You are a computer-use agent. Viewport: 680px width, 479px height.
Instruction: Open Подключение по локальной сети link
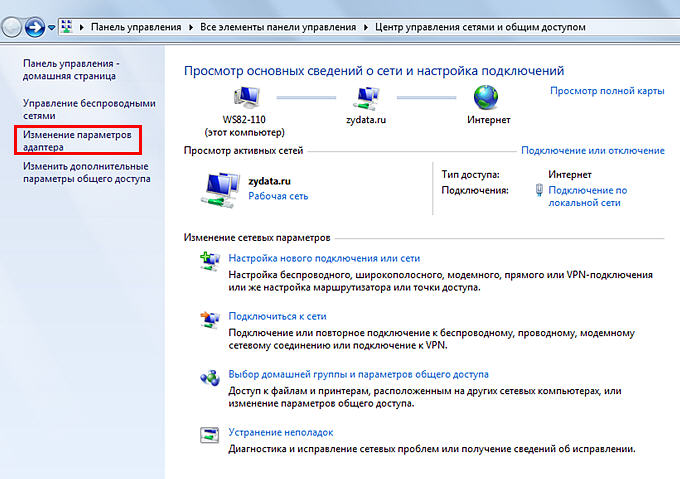click(x=587, y=196)
